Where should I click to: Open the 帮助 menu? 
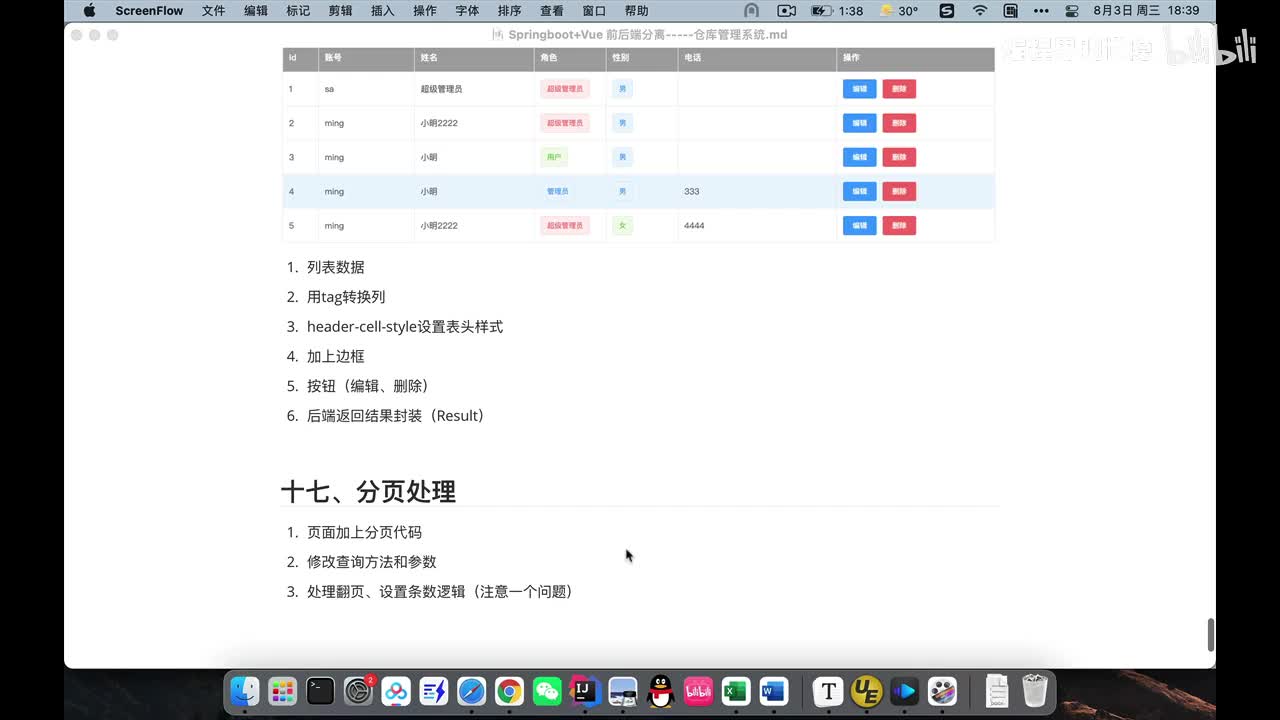pyautogui.click(x=636, y=11)
